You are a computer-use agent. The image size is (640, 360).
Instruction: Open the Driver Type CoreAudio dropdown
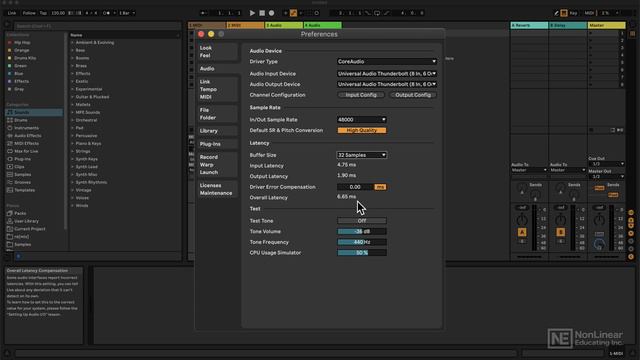[x=387, y=62]
